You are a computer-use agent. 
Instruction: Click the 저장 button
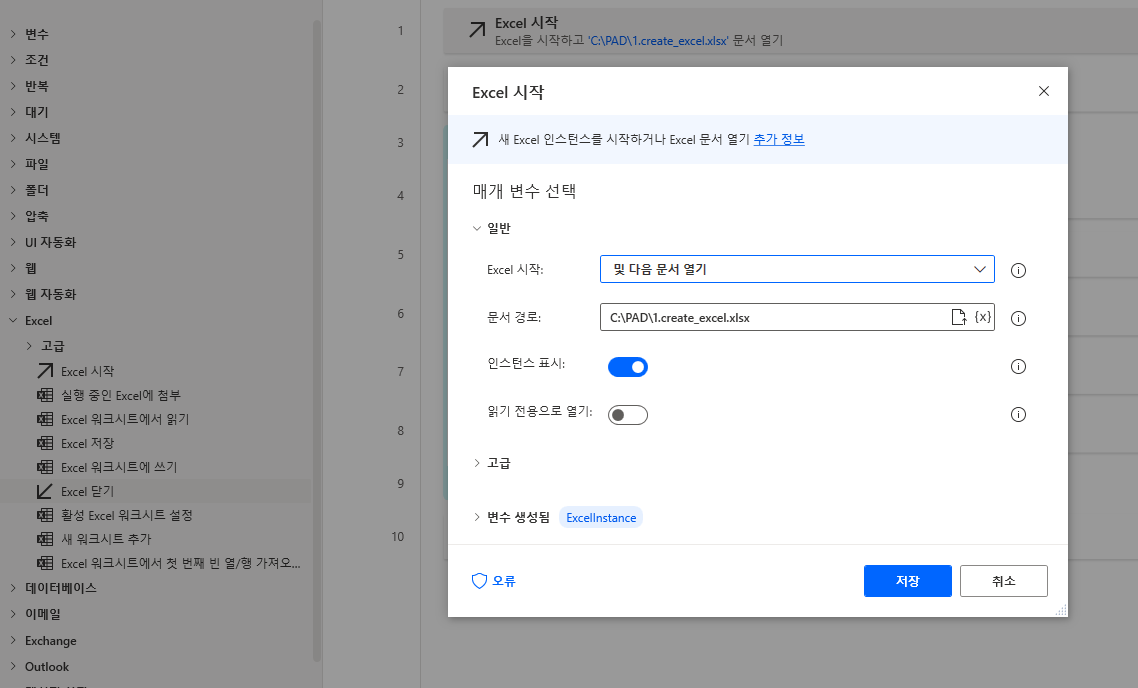tap(906, 581)
